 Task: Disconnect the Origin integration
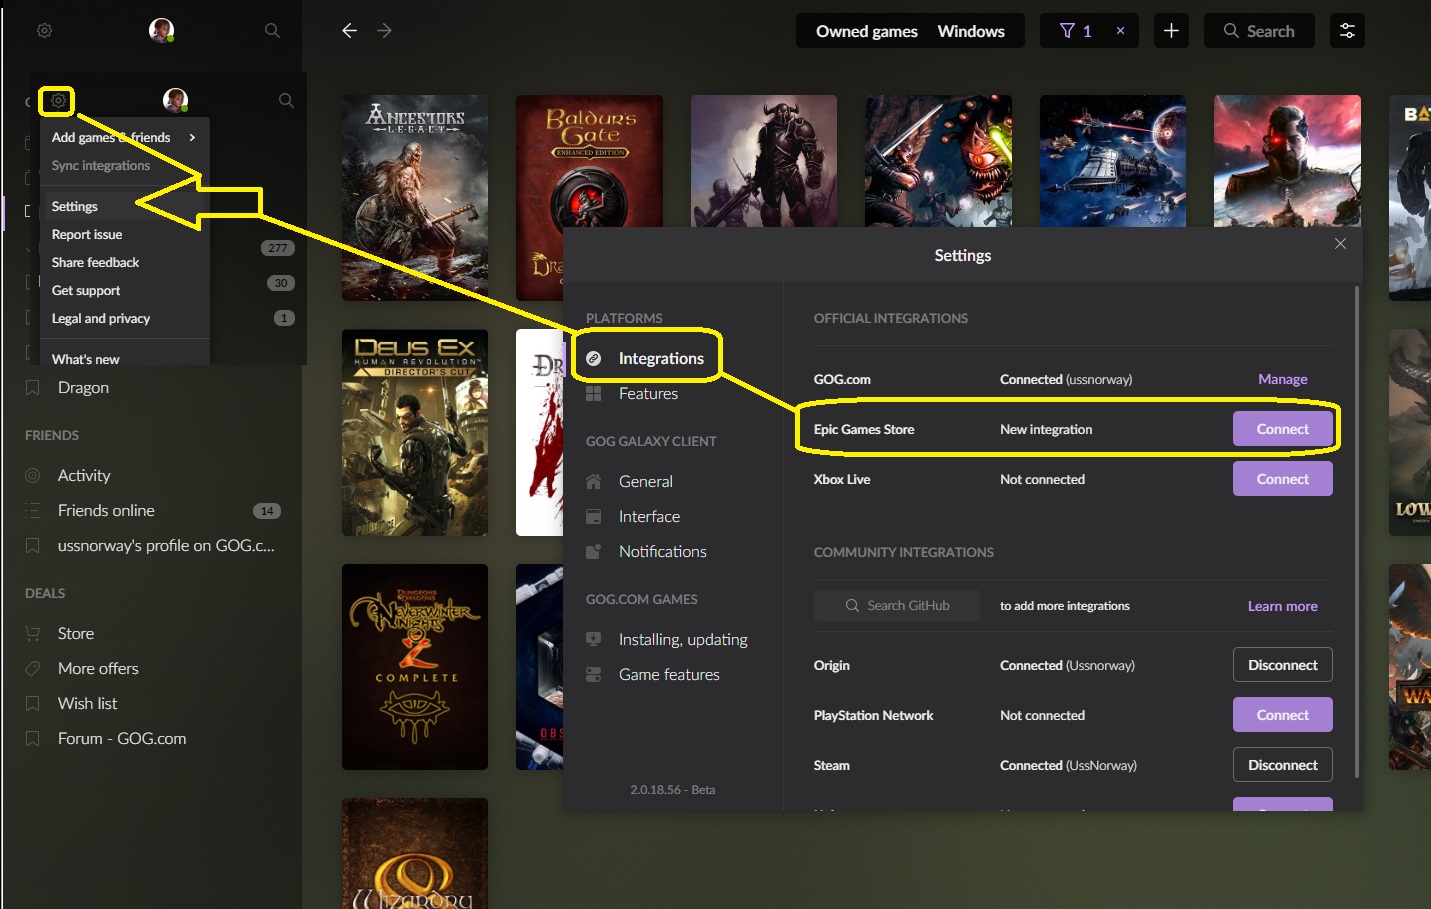(x=1283, y=665)
